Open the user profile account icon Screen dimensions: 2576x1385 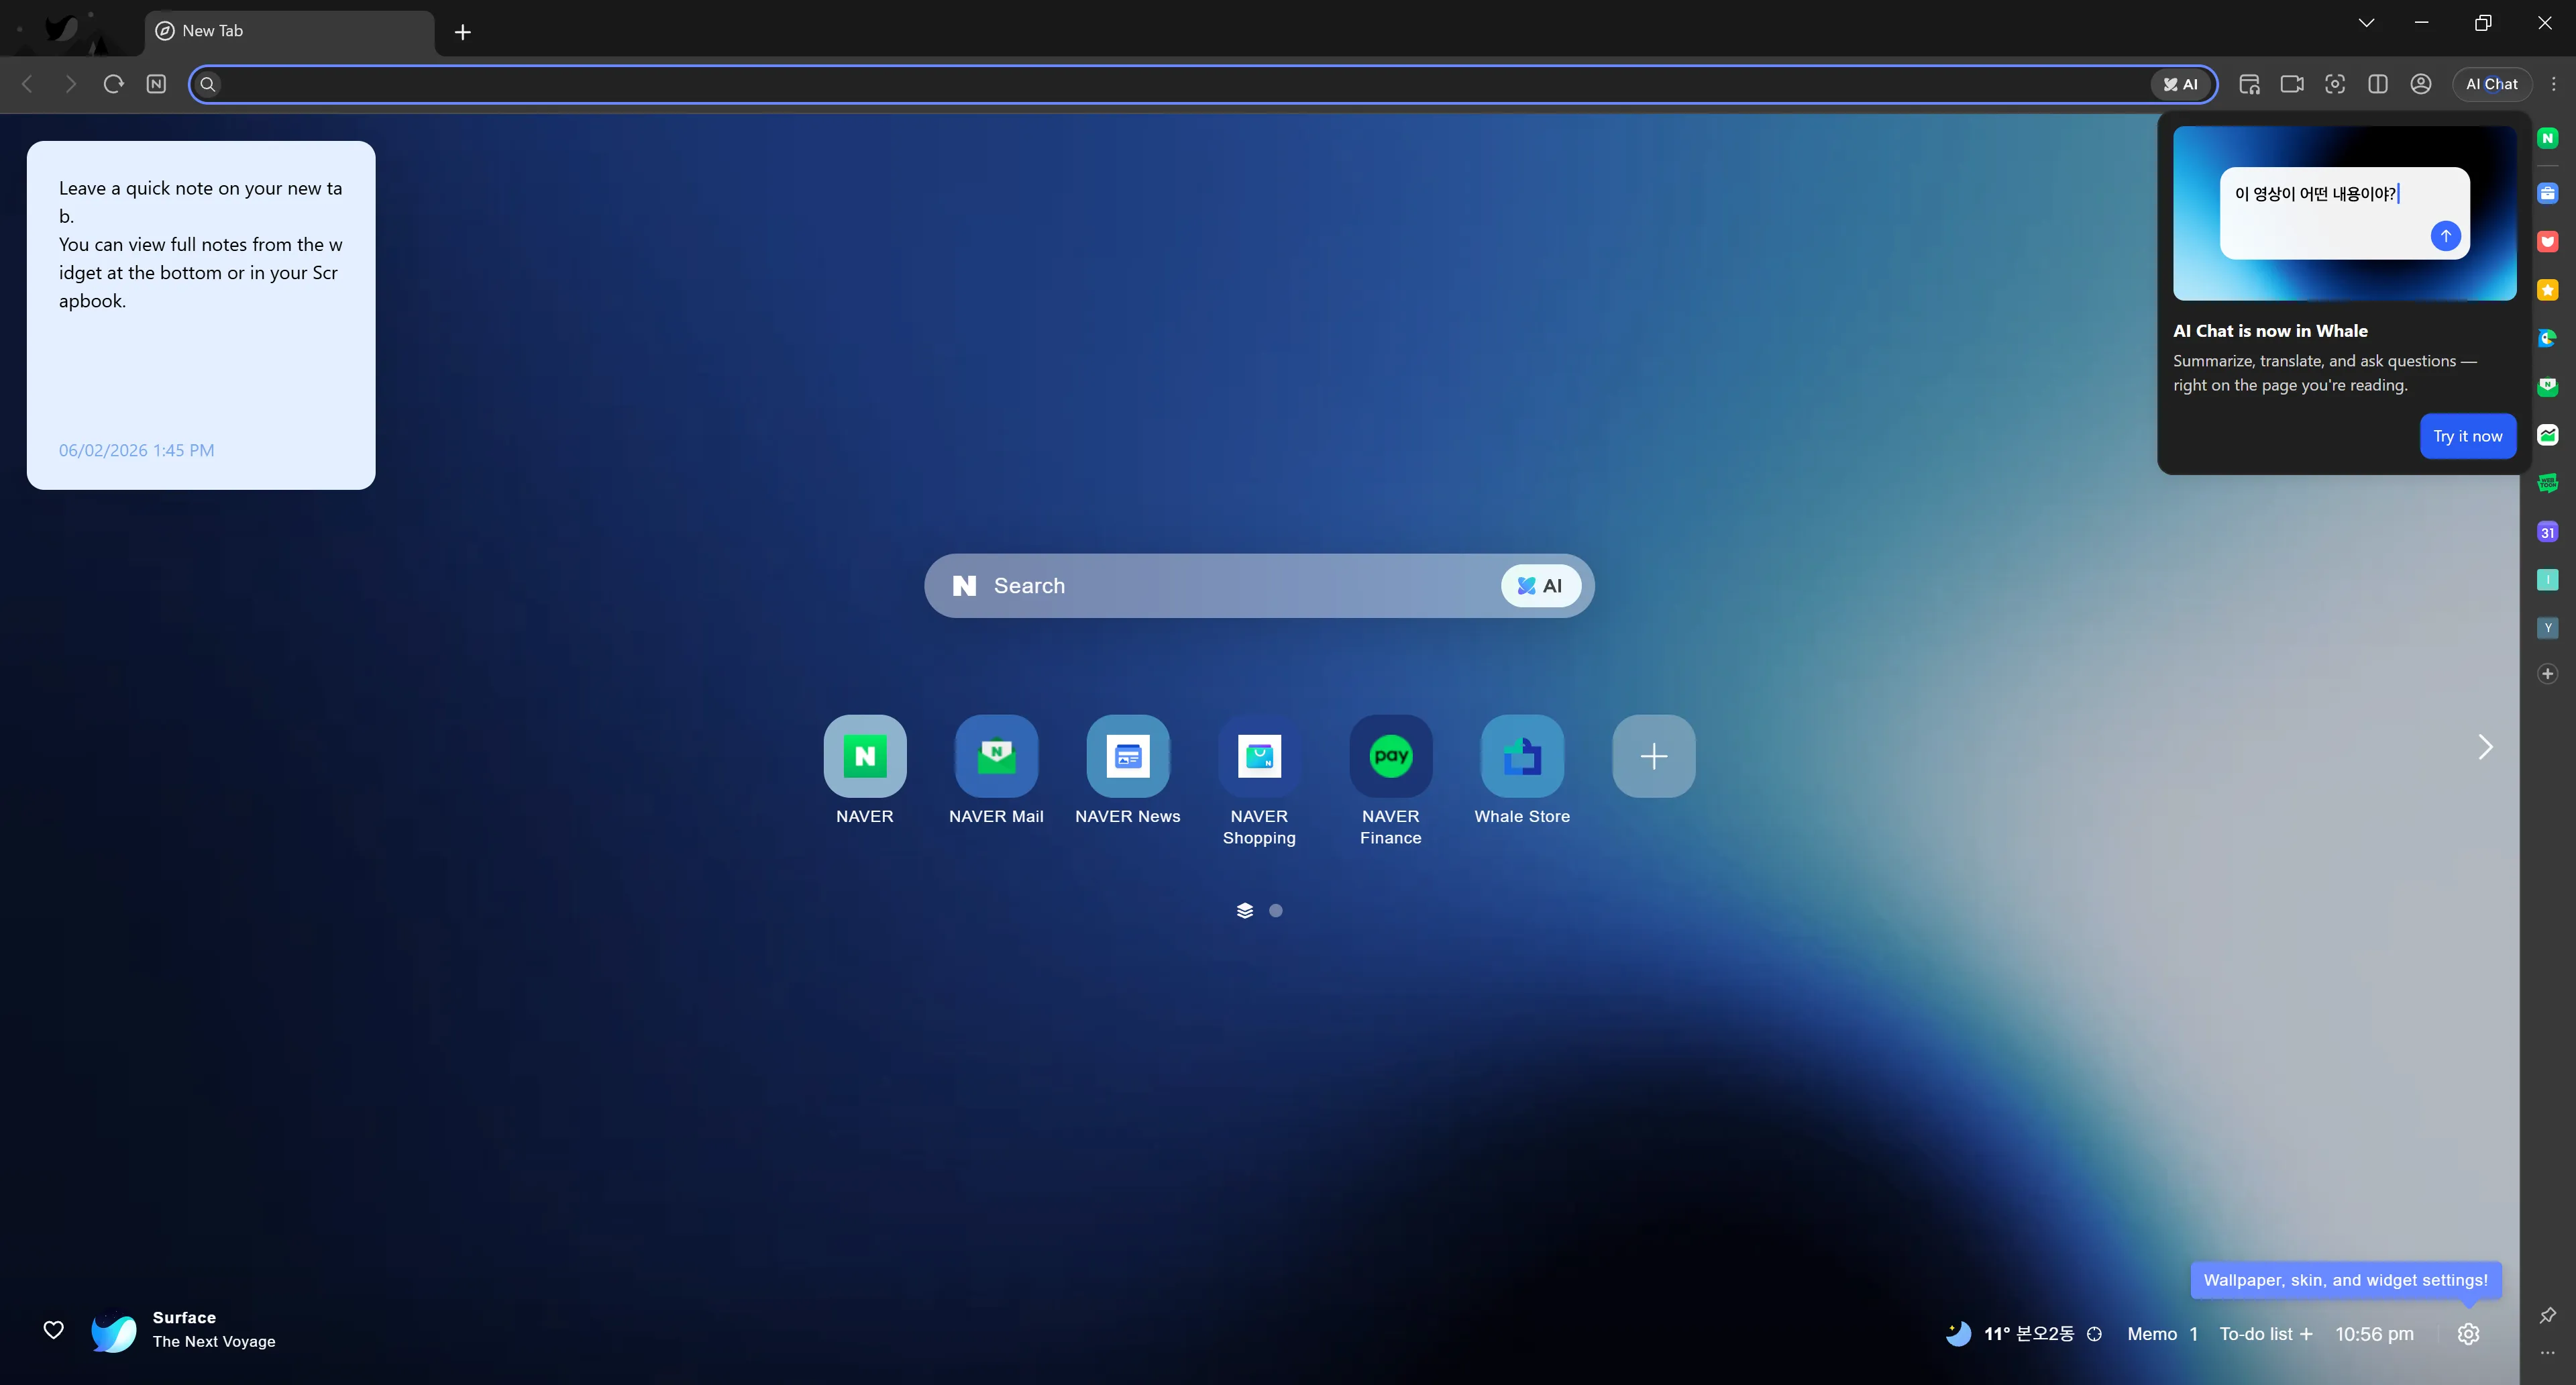(2421, 84)
